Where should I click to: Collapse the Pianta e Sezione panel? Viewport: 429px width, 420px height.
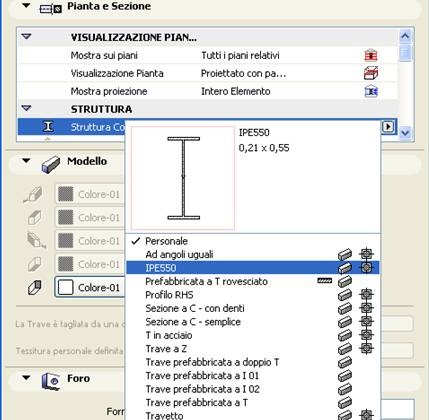pos(26,6)
